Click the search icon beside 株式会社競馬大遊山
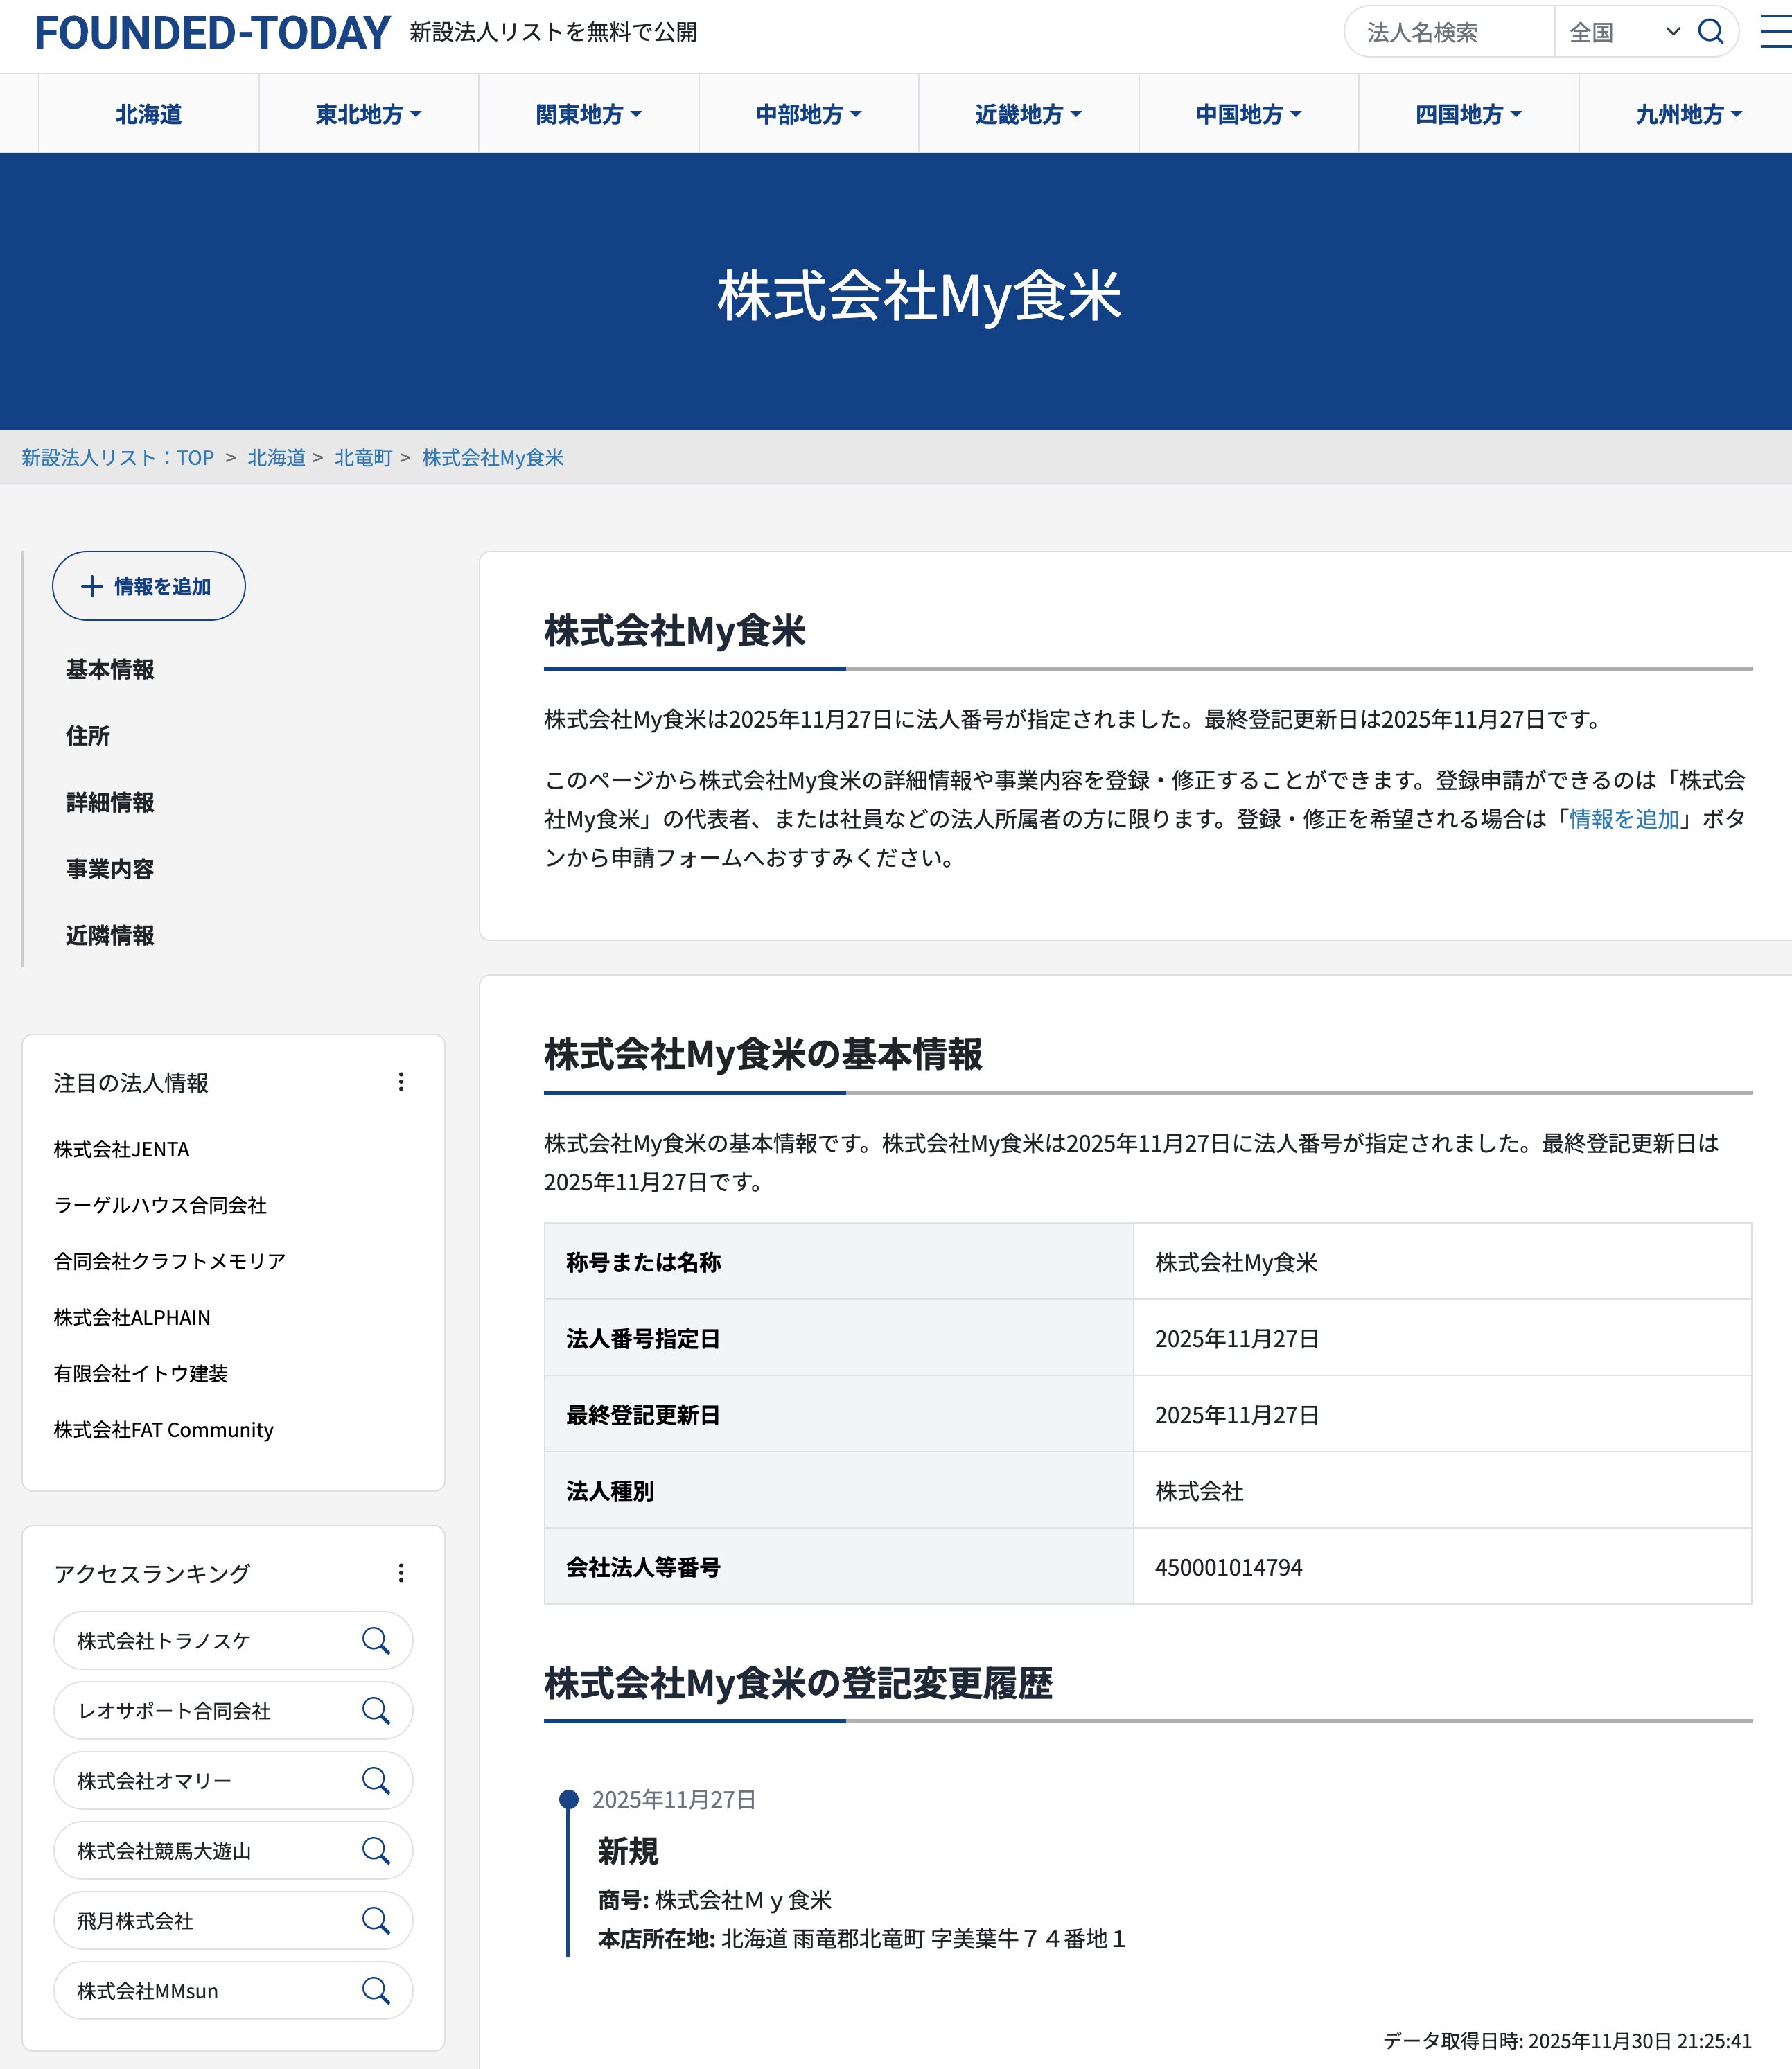This screenshot has width=1792, height=2069. click(377, 1851)
